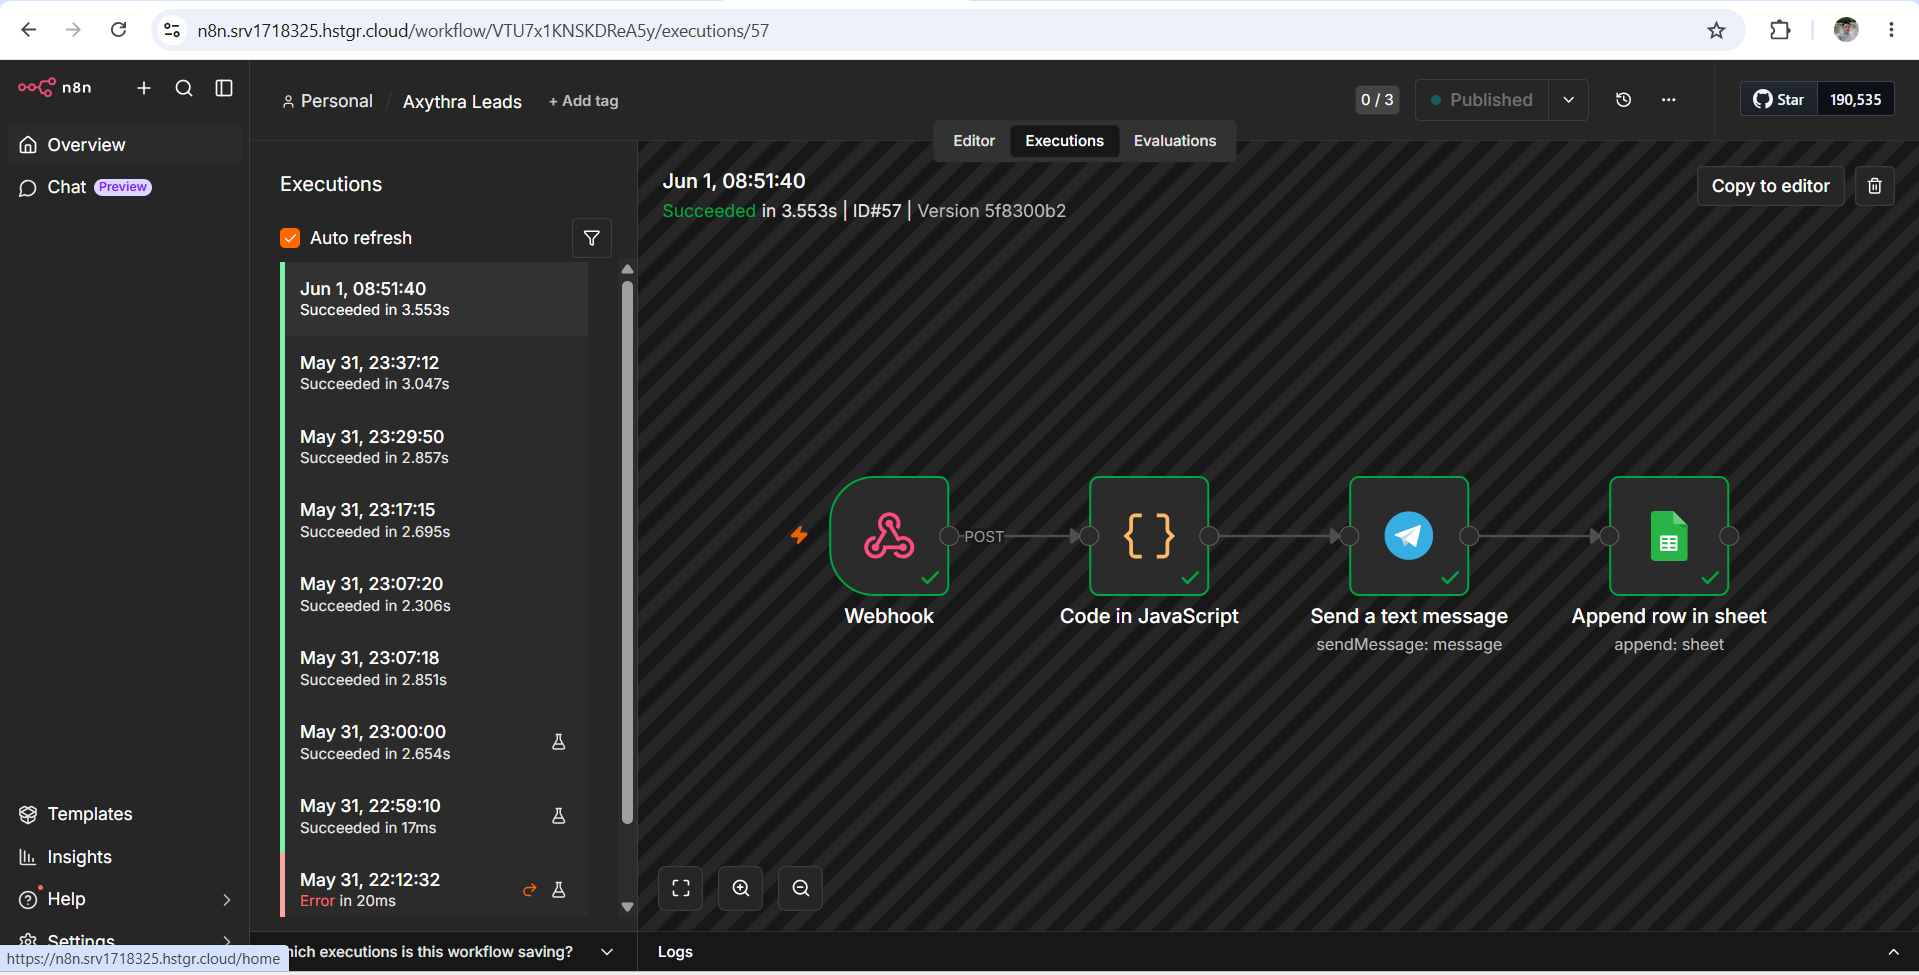Select execution May 31, 23:29:50
This screenshot has width=1919, height=975.
coord(435,447)
